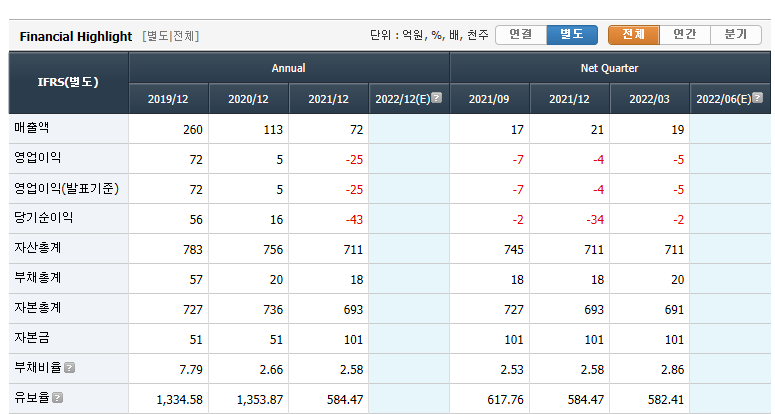The height and width of the screenshot is (414, 775).
Task: Select the 2019/12 annual column header
Action: click(x=168, y=99)
